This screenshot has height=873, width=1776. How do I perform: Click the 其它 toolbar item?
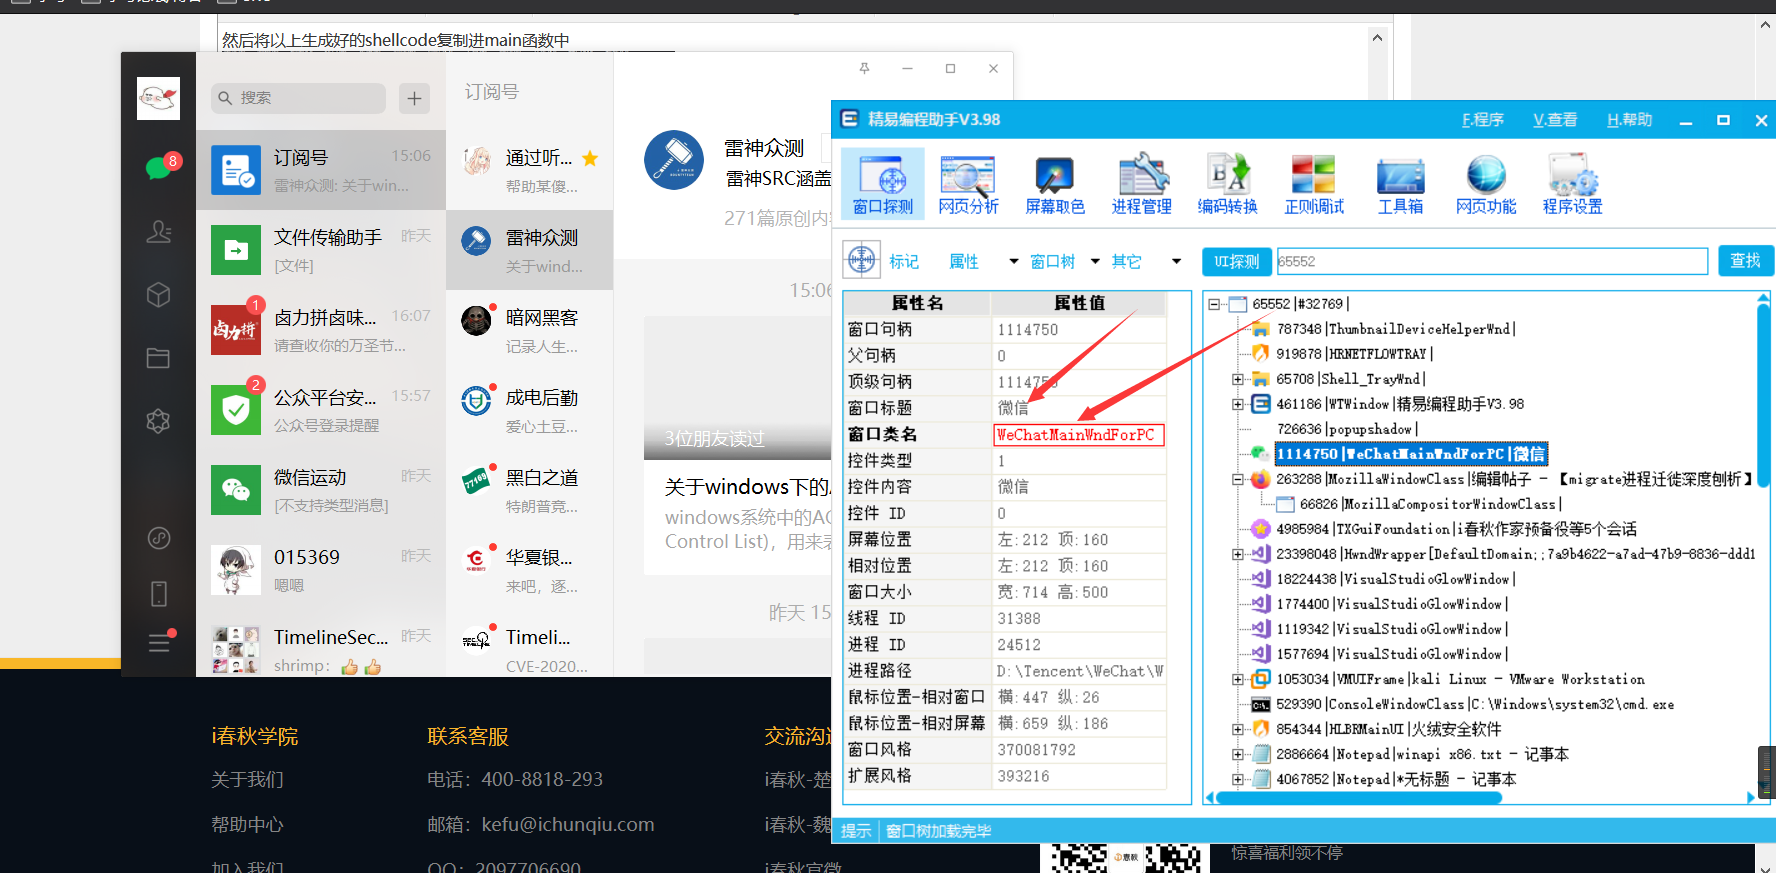click(1127, 262)
